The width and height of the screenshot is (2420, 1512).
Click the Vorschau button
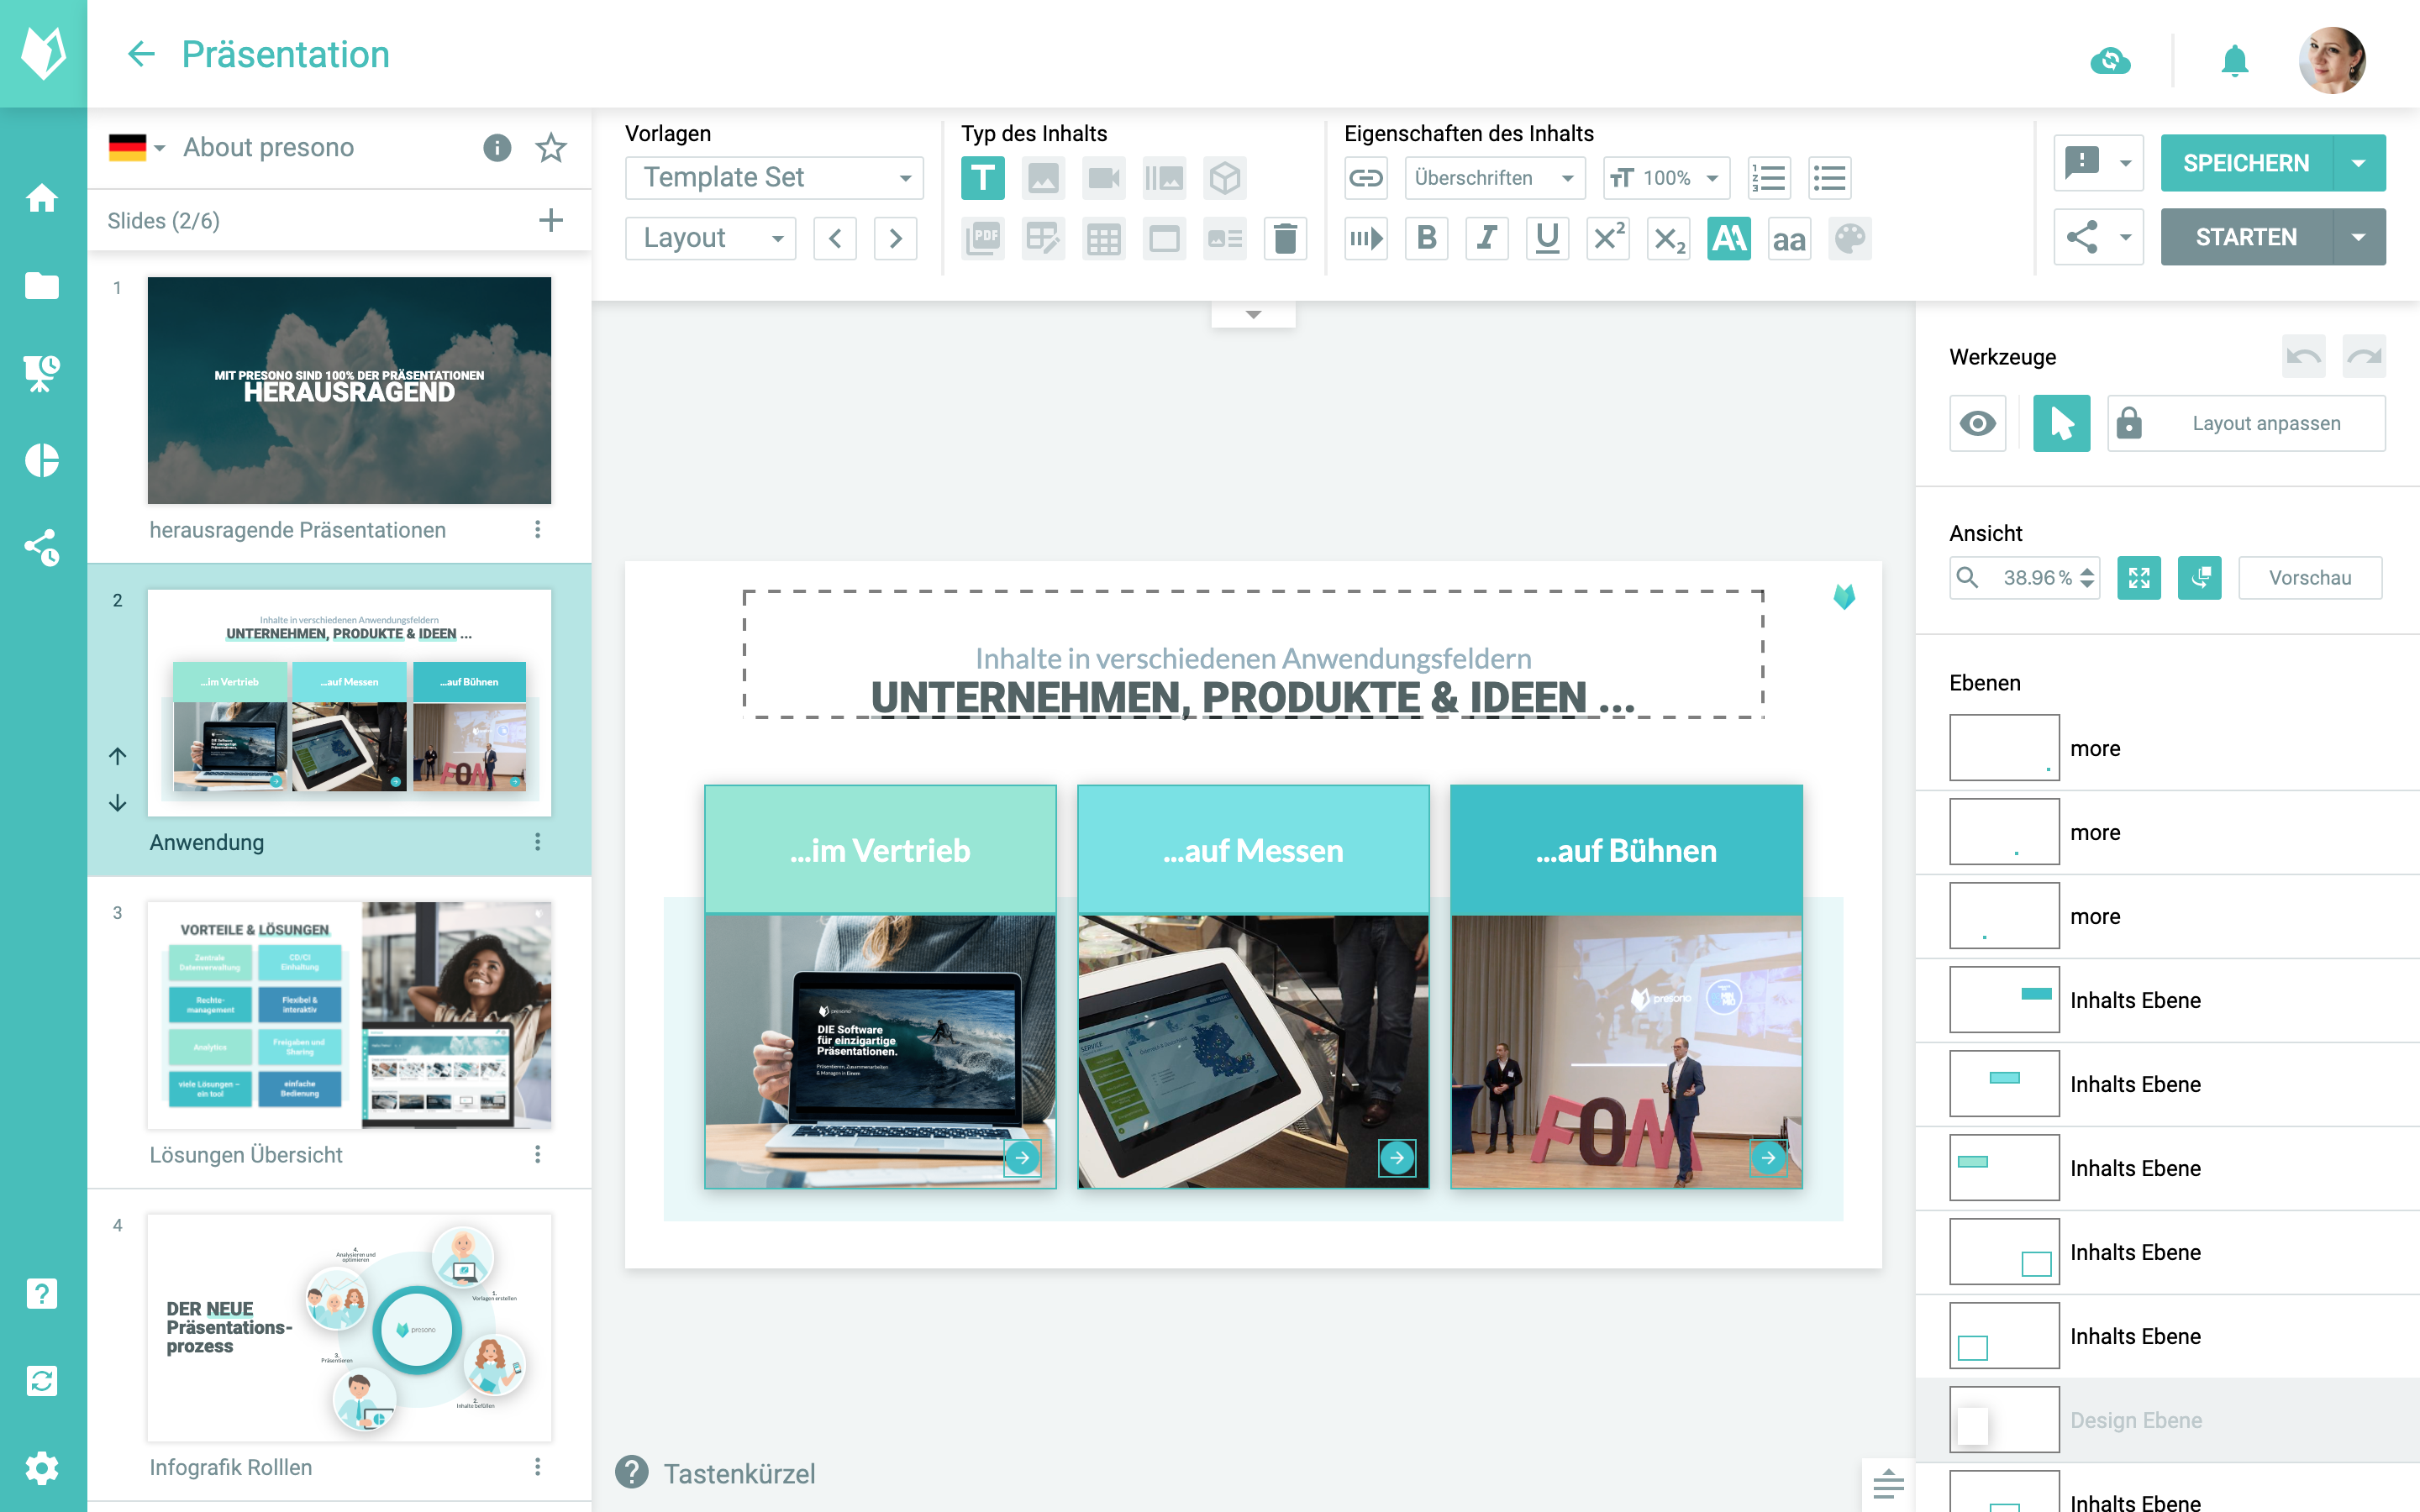(x=2309, y=578)
